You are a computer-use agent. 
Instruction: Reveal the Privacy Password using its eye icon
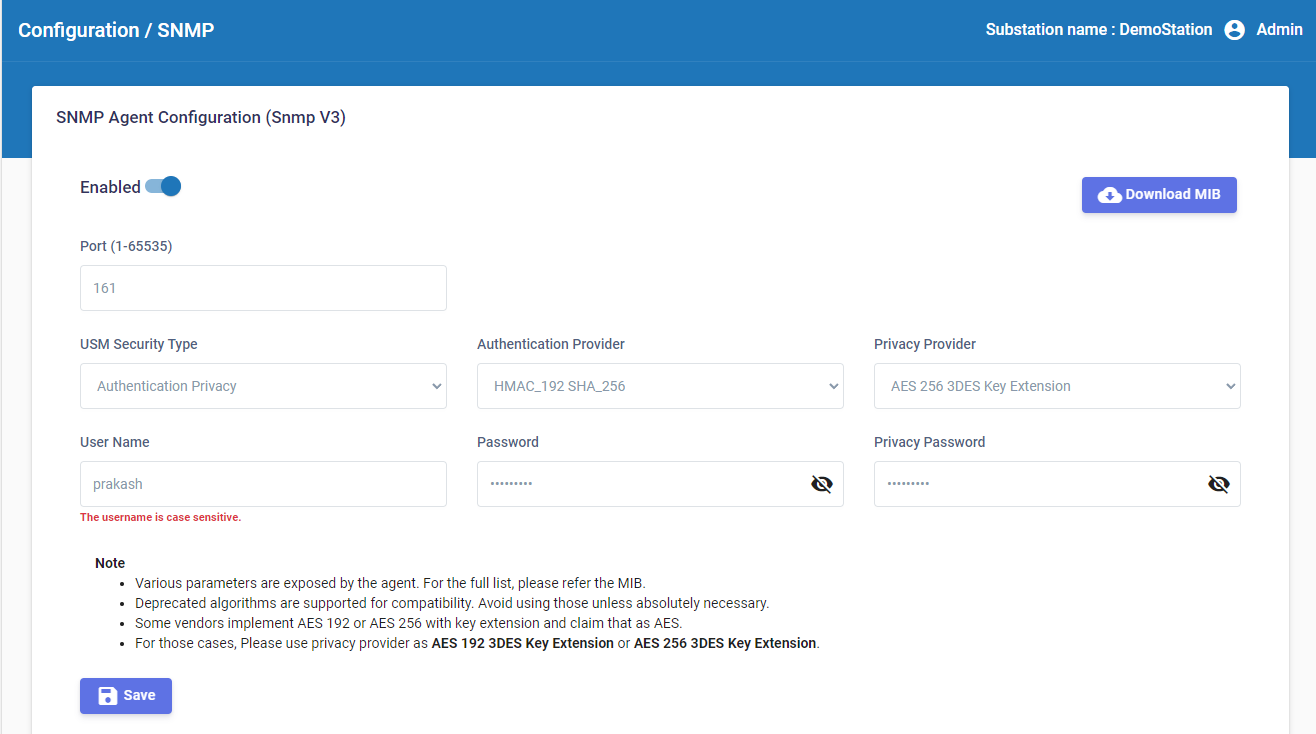[1218, 484]
